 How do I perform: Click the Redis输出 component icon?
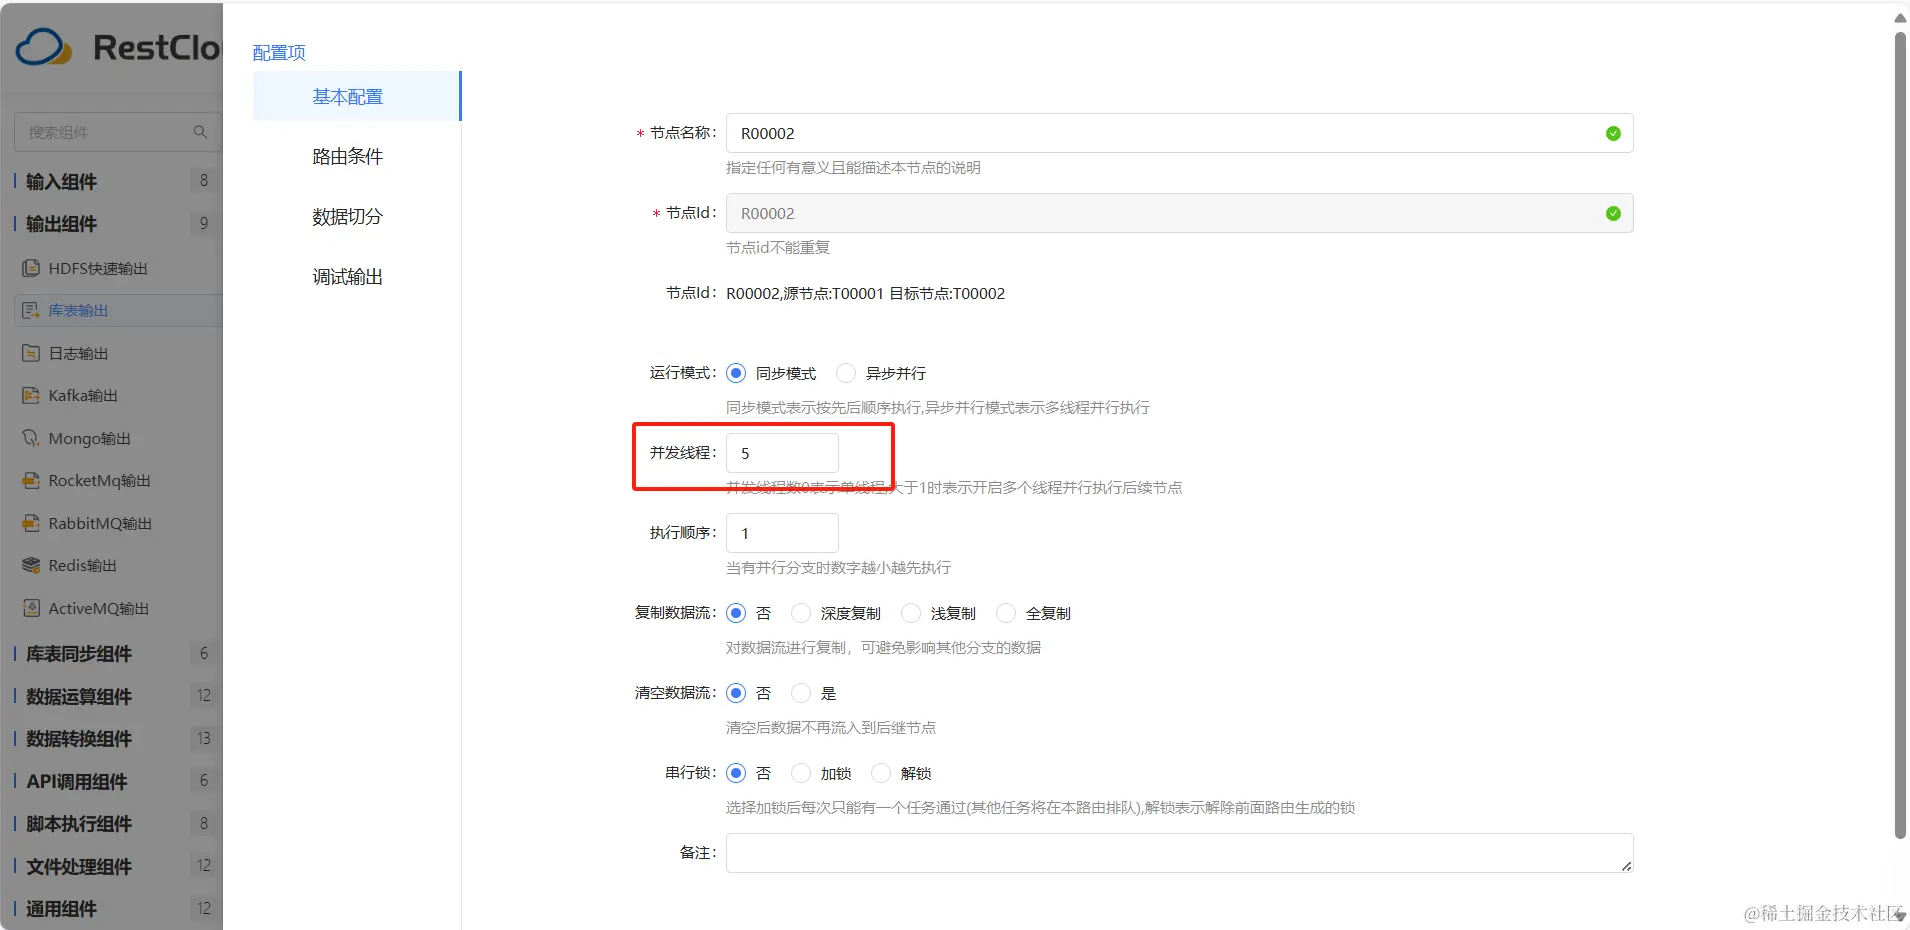coord(31,565)
